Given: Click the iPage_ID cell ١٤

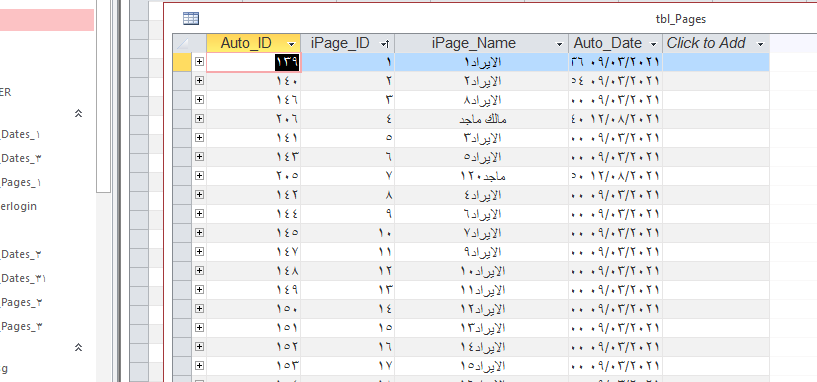Looking at the screenshot, I should pos(348,309).
